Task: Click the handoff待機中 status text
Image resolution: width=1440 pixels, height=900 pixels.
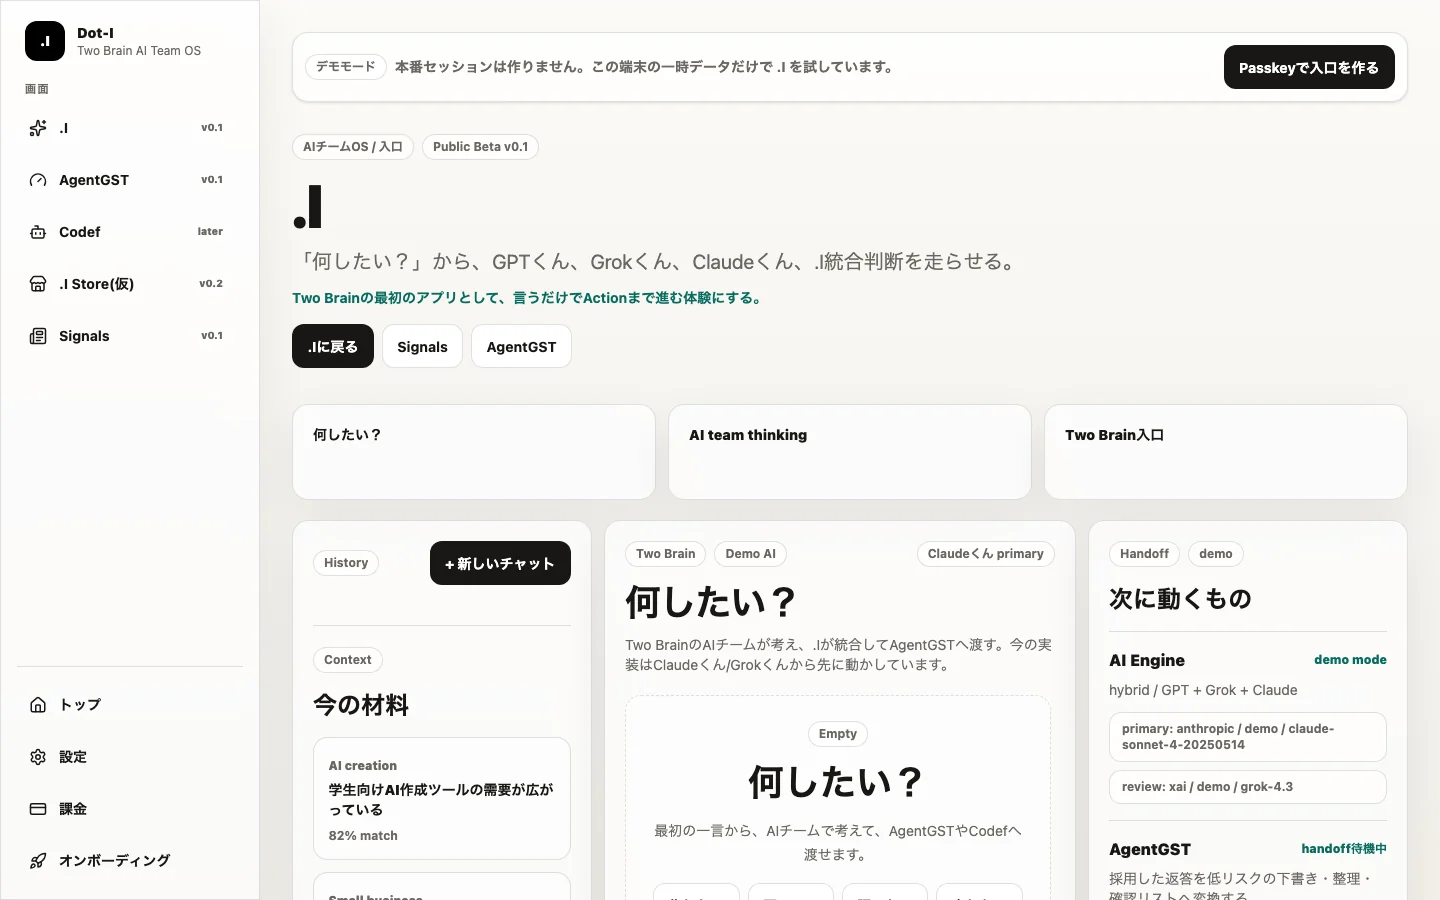Action: click(1344, 849)
